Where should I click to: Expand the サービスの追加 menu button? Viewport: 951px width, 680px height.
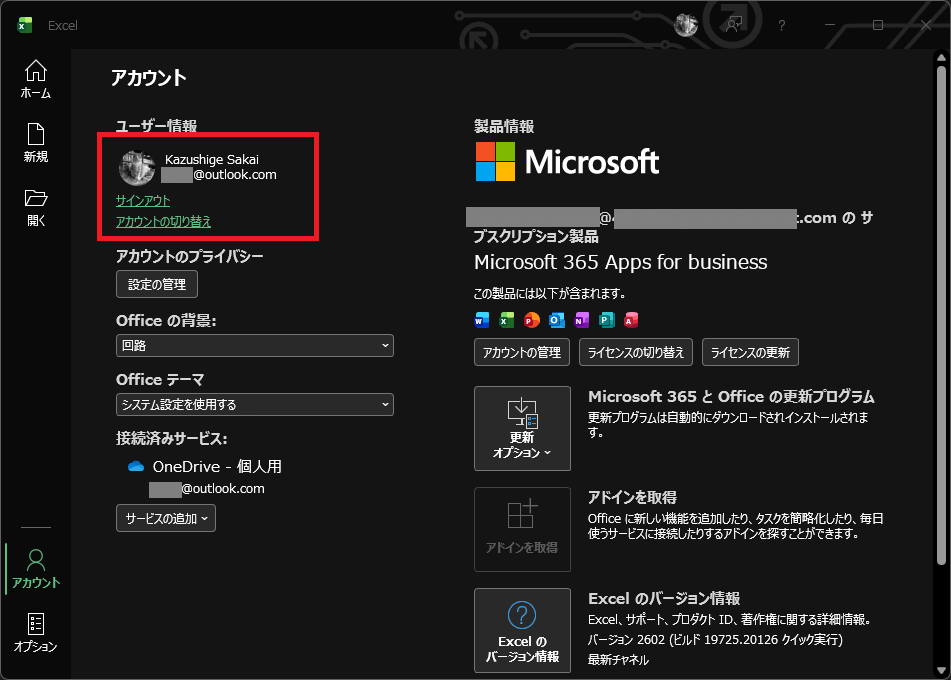(166, 518)
